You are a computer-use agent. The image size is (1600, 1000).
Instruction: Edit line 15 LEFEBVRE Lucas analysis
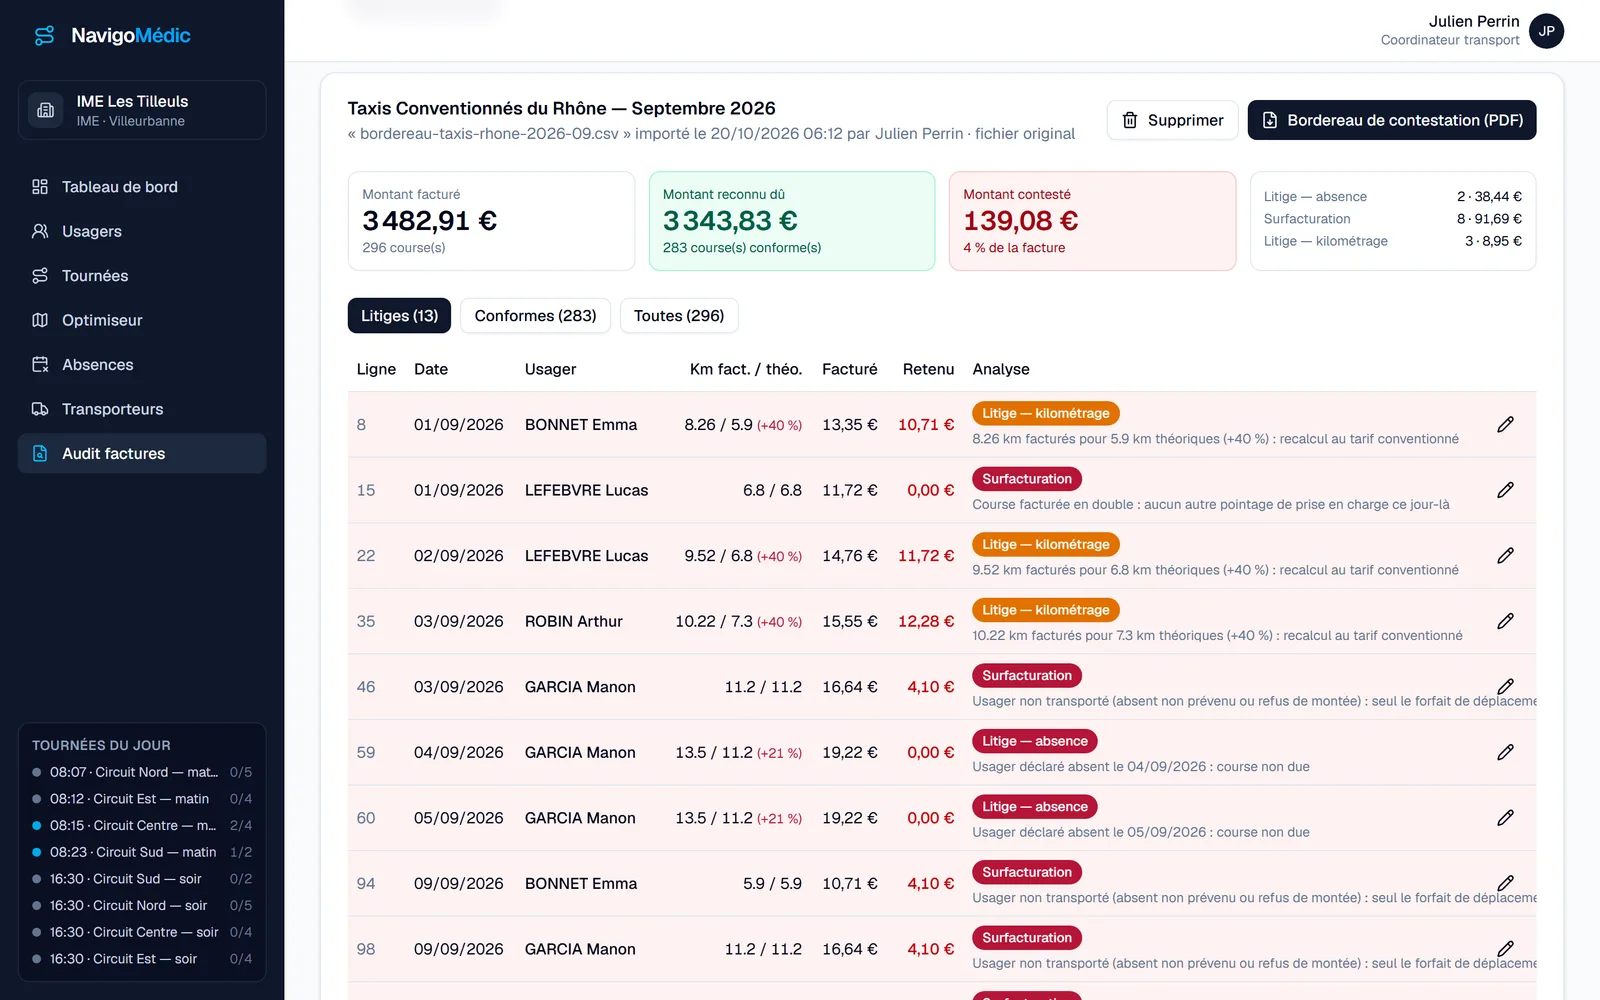pos(1505,490)
